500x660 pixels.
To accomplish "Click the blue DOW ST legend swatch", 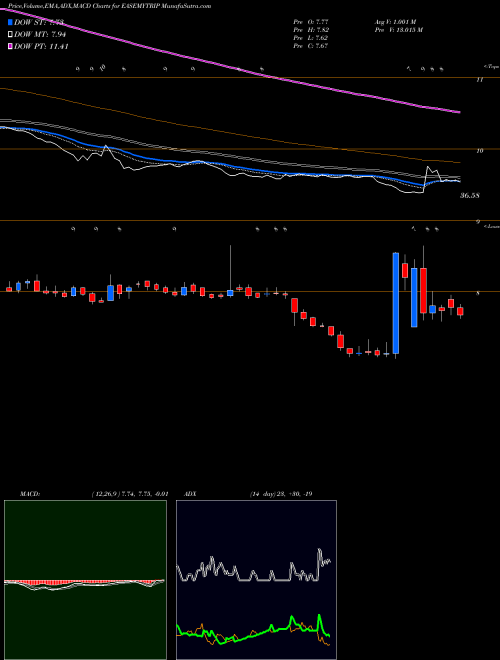I will (10, 22).
